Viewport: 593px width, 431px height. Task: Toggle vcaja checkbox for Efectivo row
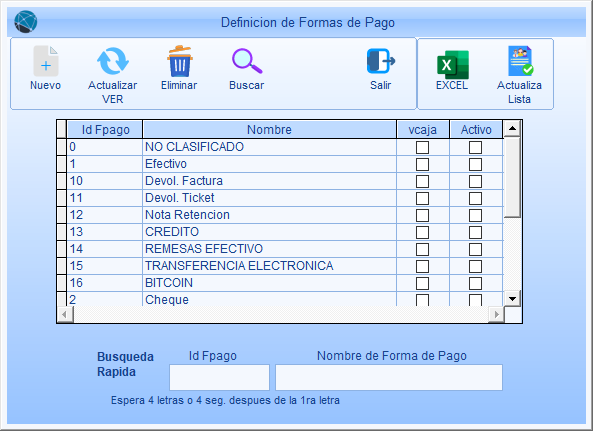[422, 164]
